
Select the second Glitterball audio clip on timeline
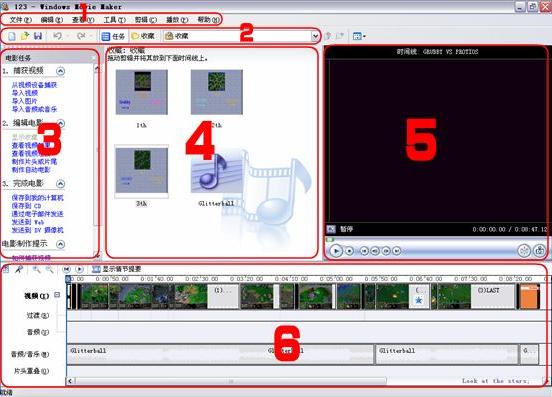coord(446,354)
